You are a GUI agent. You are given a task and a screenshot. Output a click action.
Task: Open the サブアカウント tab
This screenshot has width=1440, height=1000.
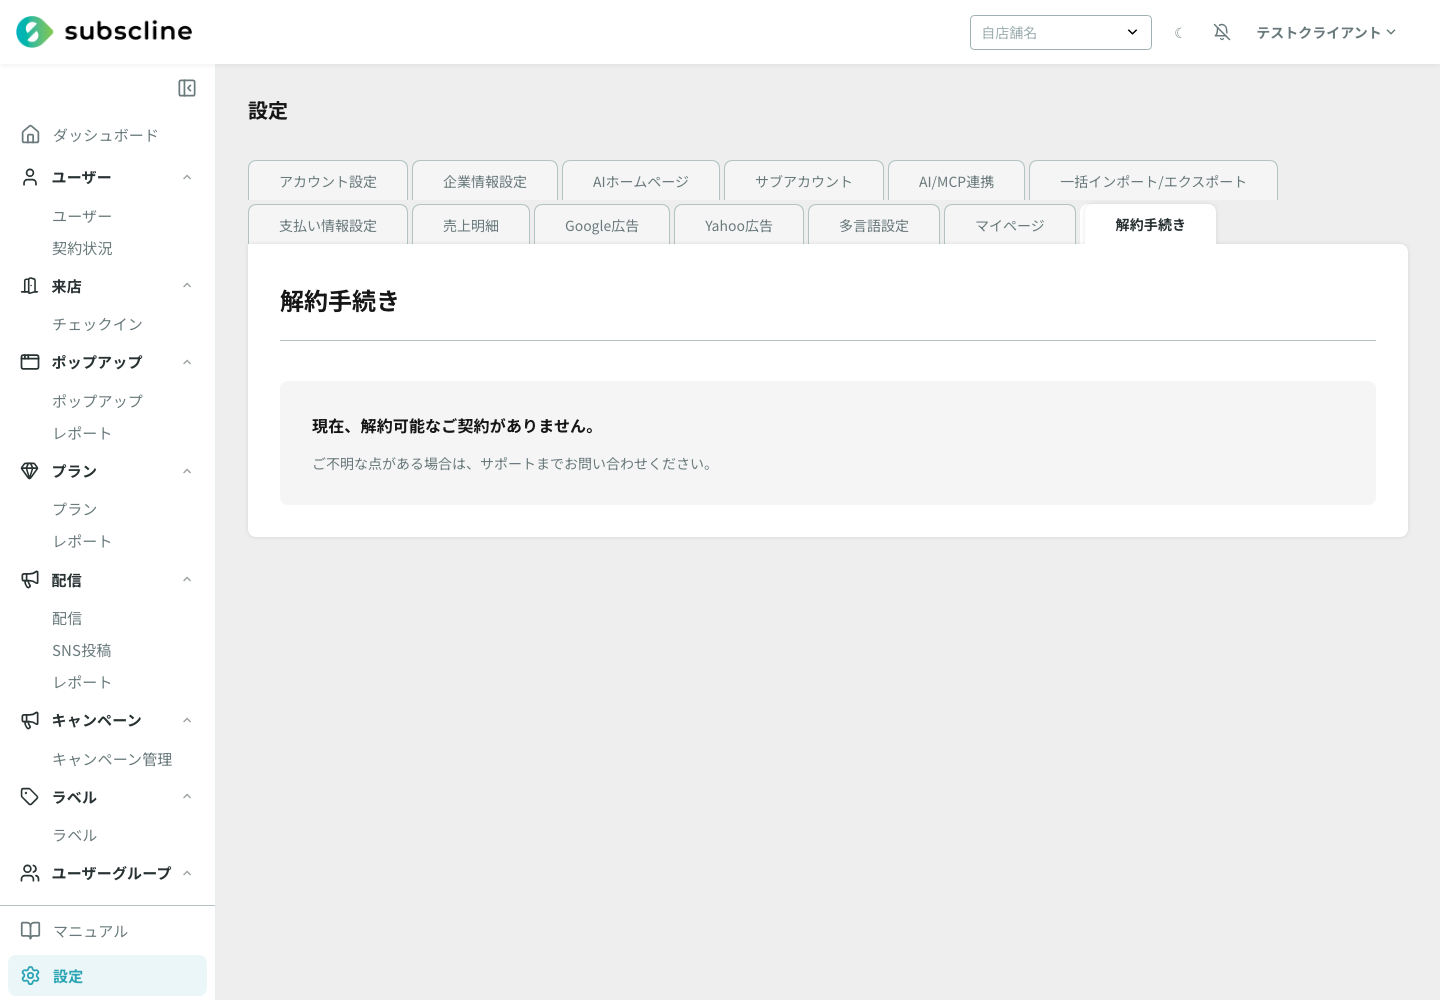(804, 181)
